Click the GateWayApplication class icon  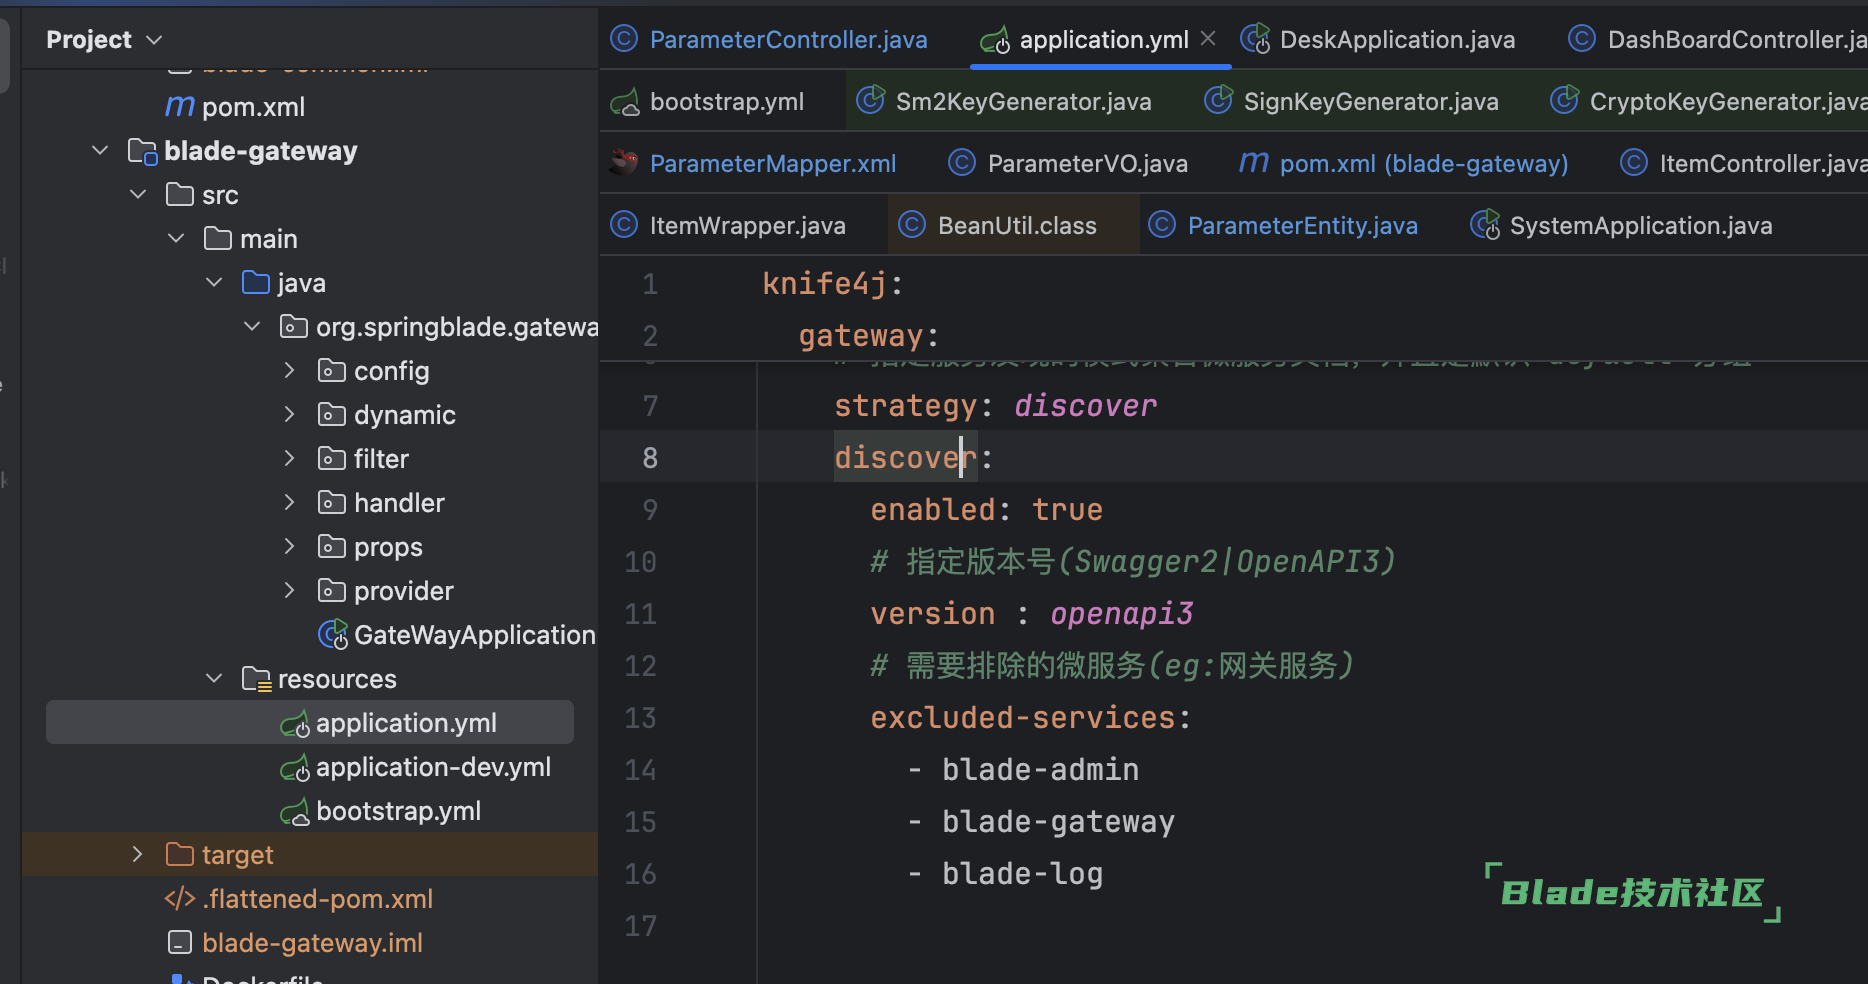[x=333, y=635]
